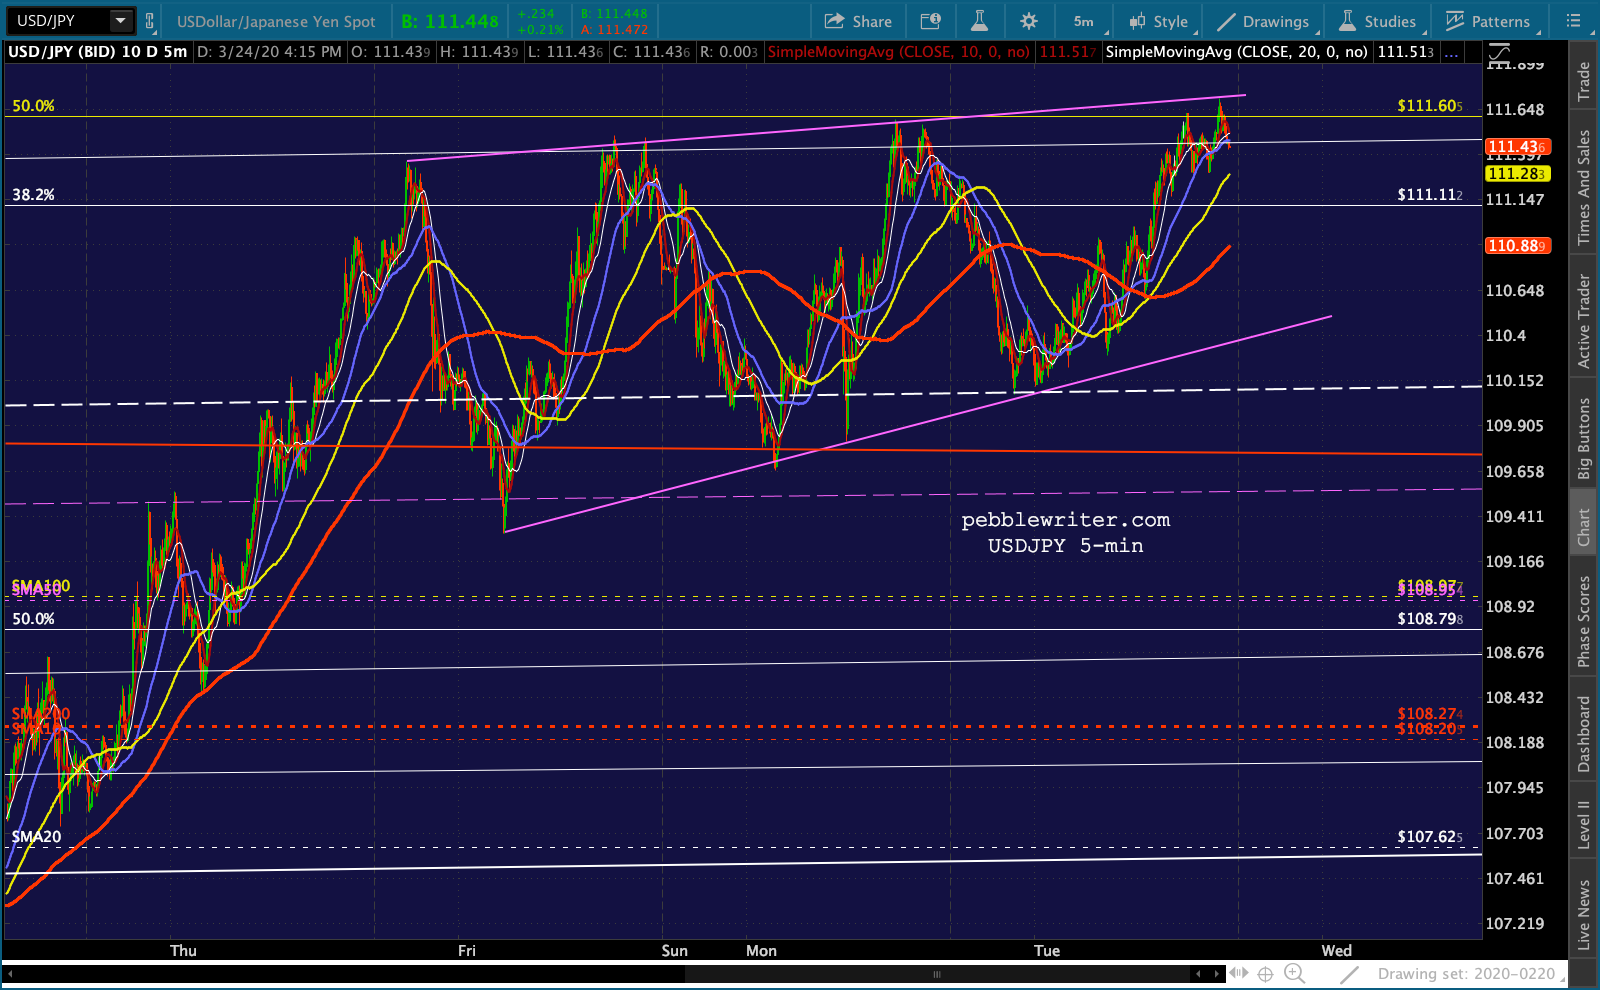Click the USDollar/Japanese Yen Spot description
The width and height of the screenshot is (1600, 990).
tap(276, 21)
